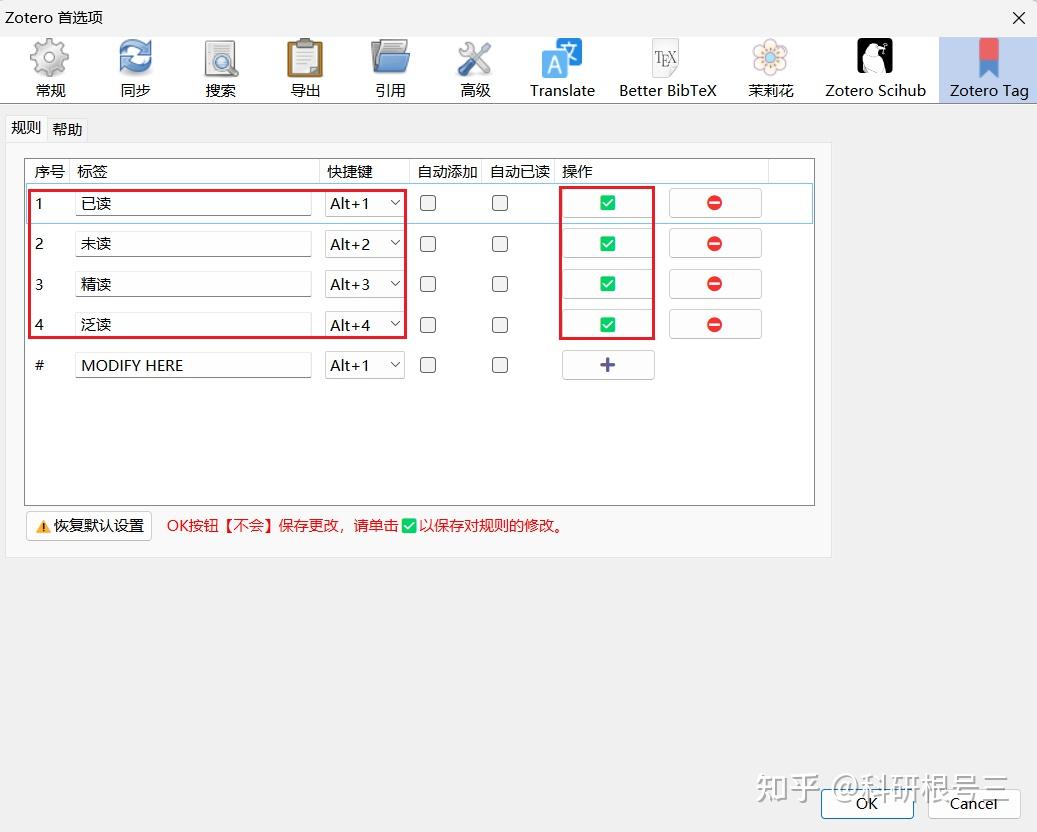This screenshot has height=832, width=1037.
Task: Toggle 自动已读 checkbox for 未读 rule
Action: pos(500,244)
